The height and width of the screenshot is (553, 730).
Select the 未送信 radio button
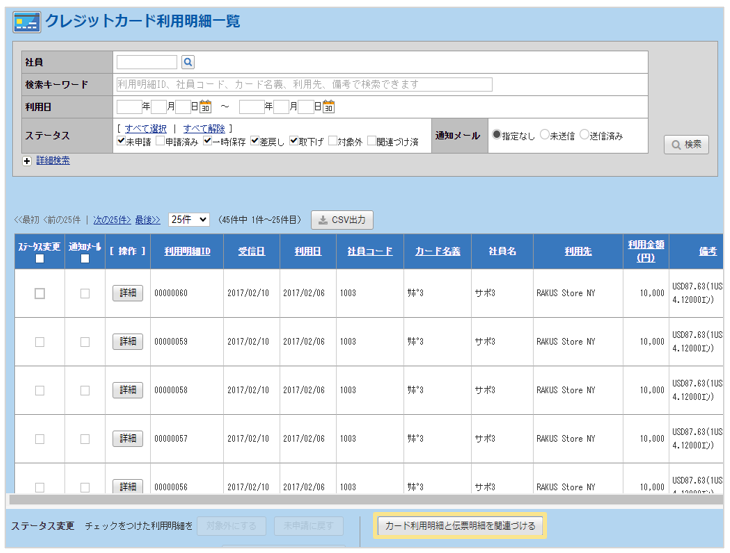(545, 134)
